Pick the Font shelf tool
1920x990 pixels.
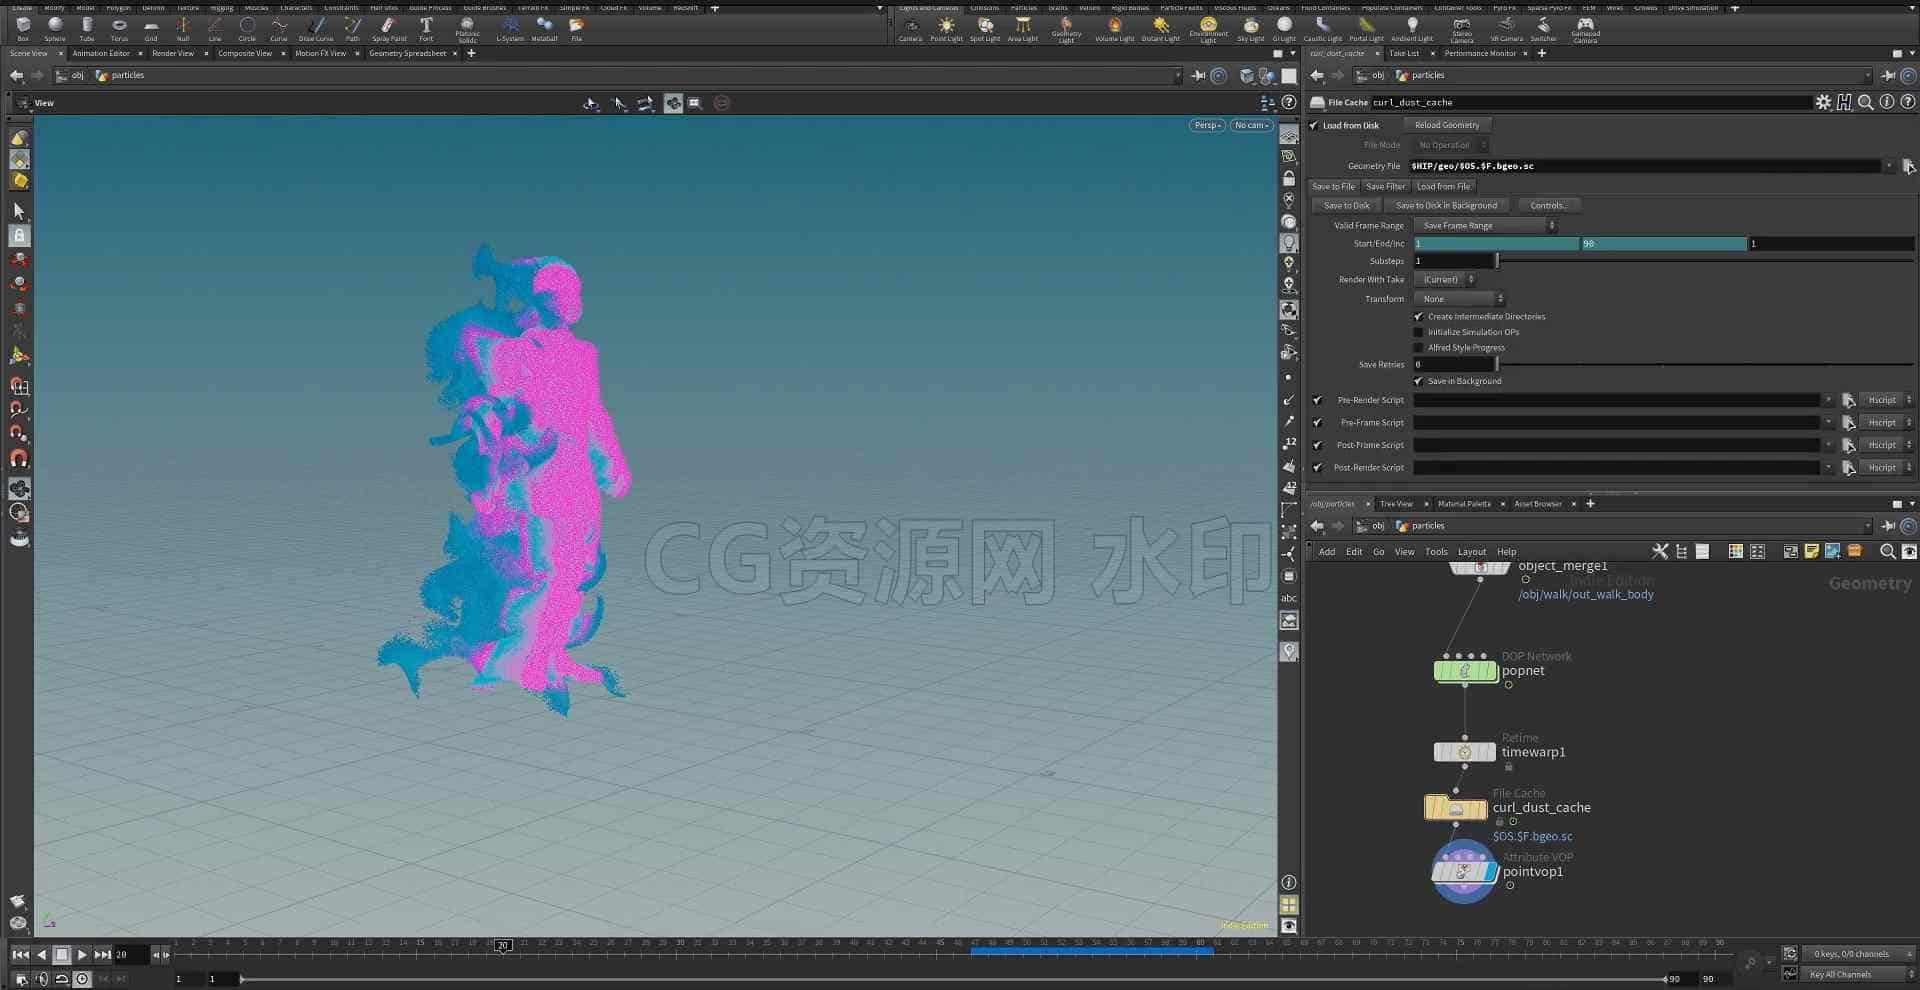(426, 28)
